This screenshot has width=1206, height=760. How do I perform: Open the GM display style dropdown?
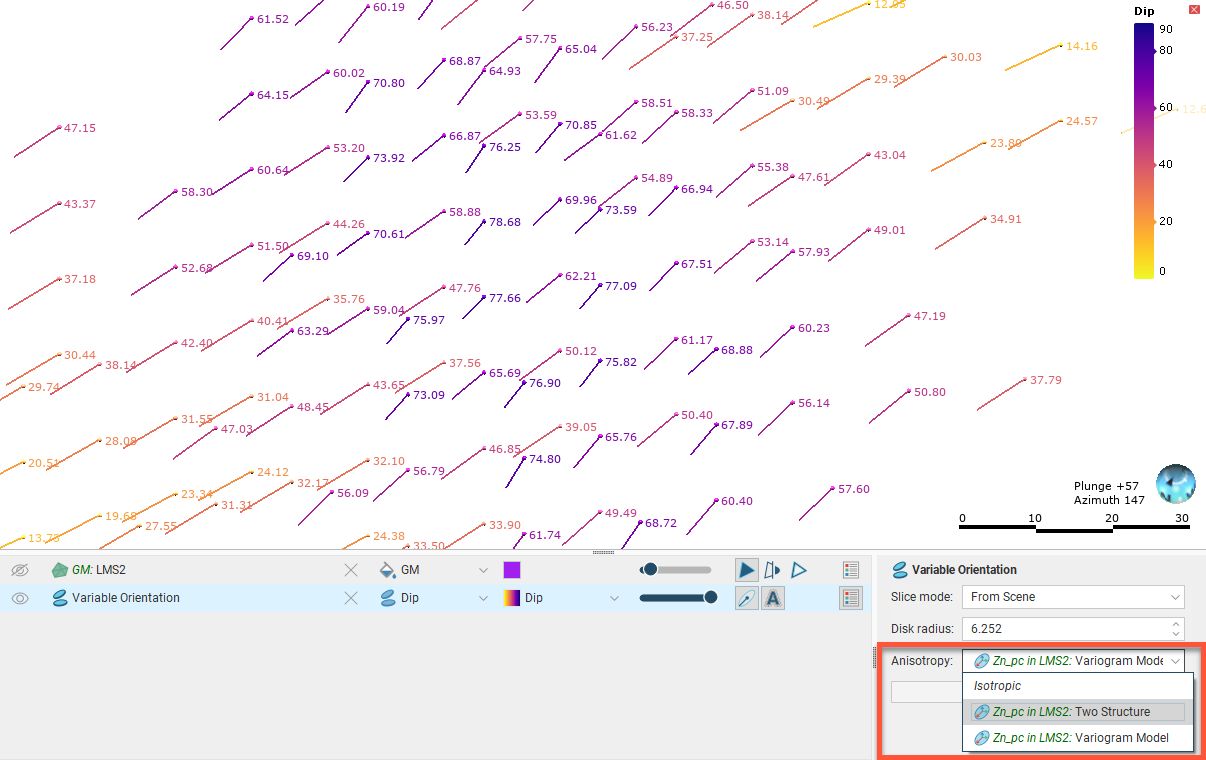coord(484,570)
